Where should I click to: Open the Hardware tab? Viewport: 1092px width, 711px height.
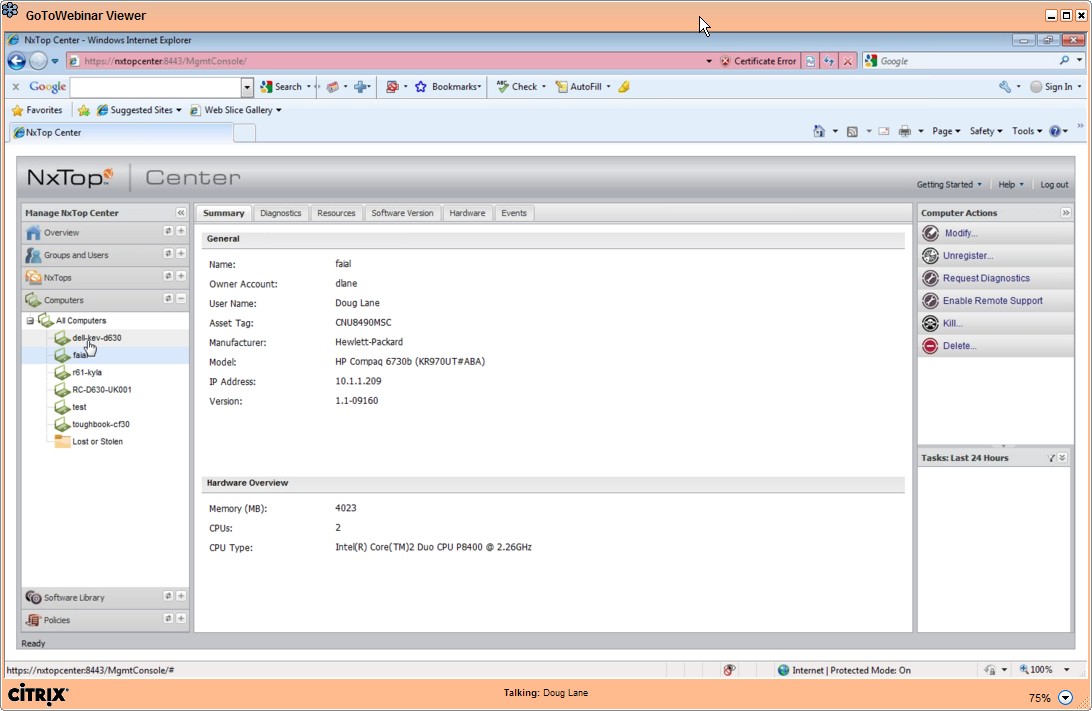(x=467, y=213)
